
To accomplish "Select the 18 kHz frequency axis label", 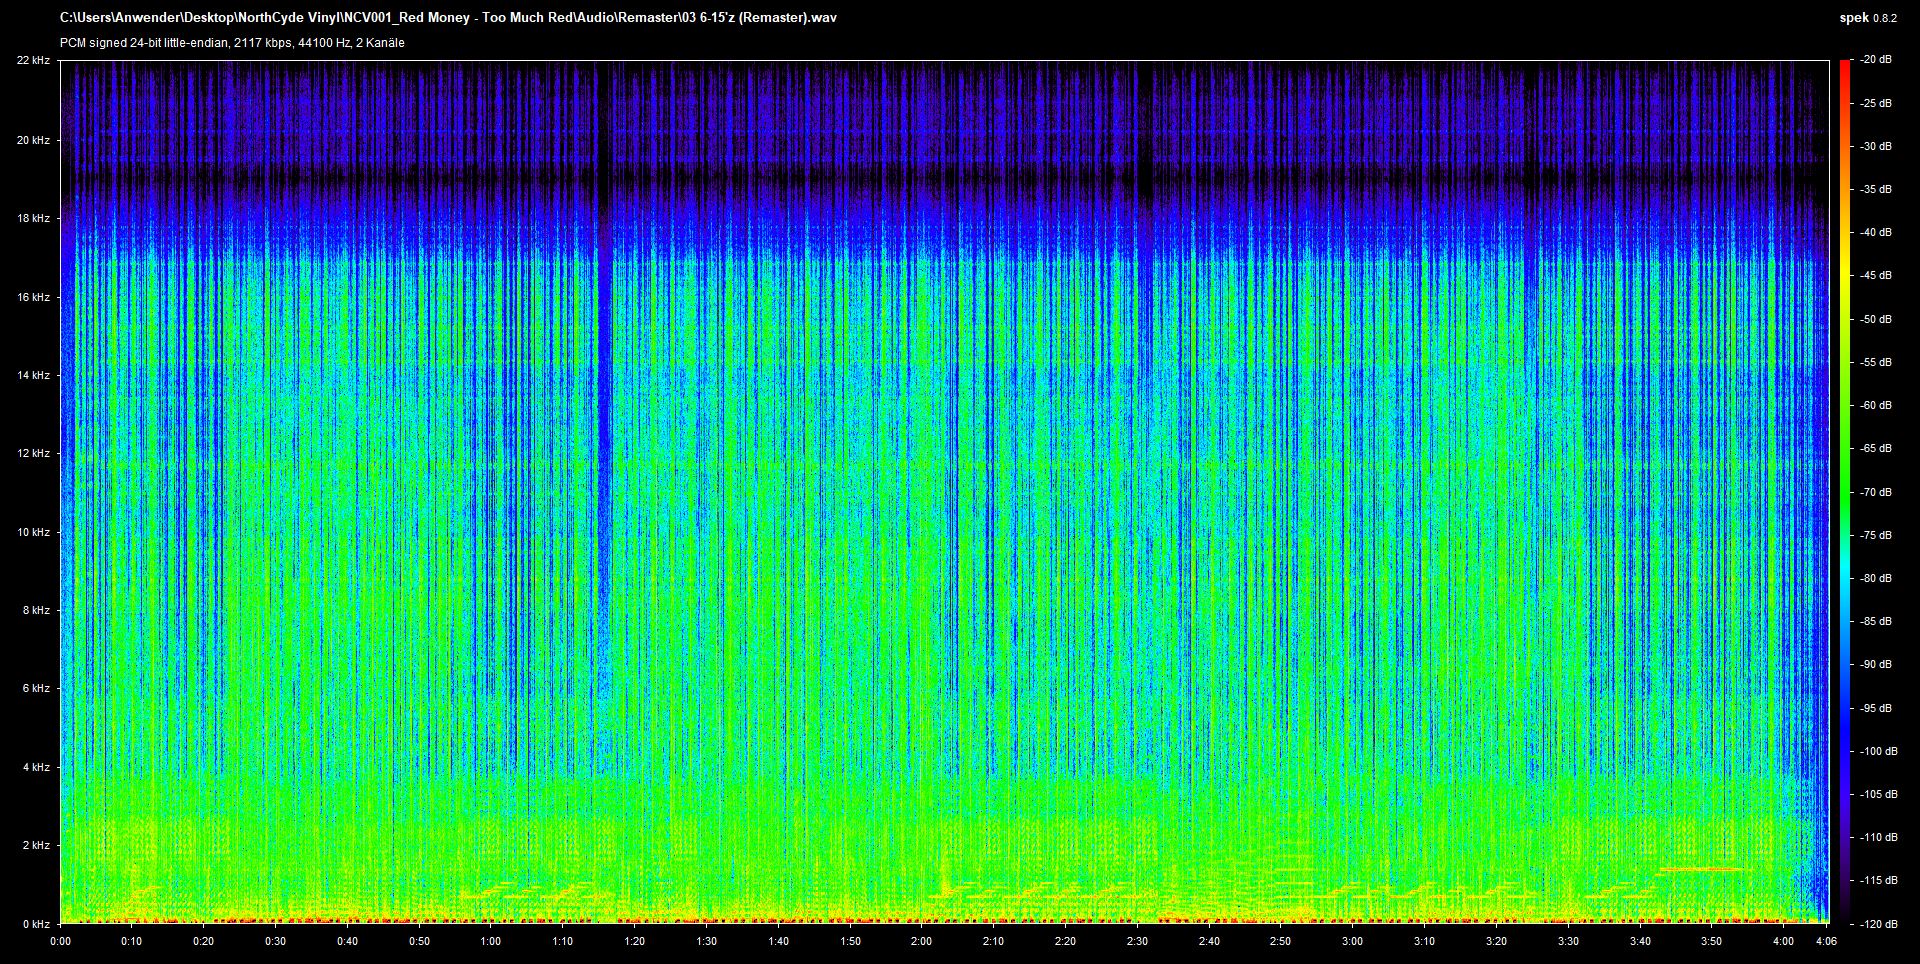I will (x=33, y=218).
